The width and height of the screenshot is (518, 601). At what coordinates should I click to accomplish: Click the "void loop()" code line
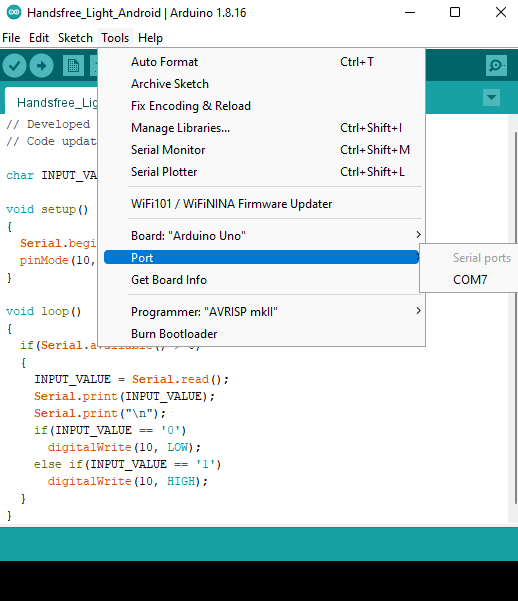pyautogui.click(x=44, y=311)
